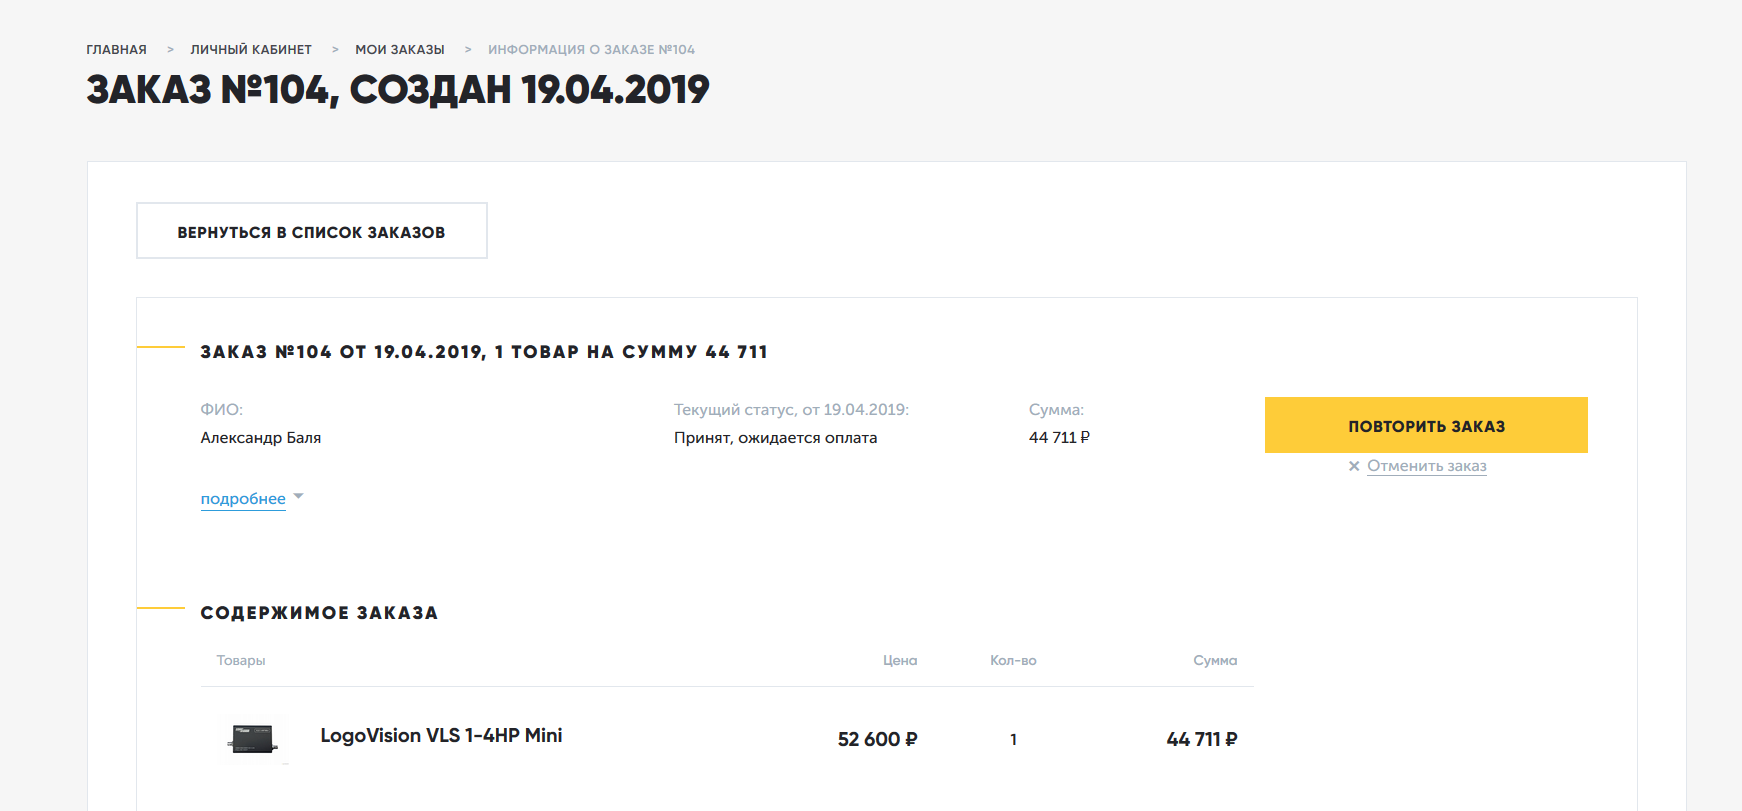The width and height of the screenshot is (1742, 811).
Task: Select the customer name Александр Баля
Action: (261, 438)
